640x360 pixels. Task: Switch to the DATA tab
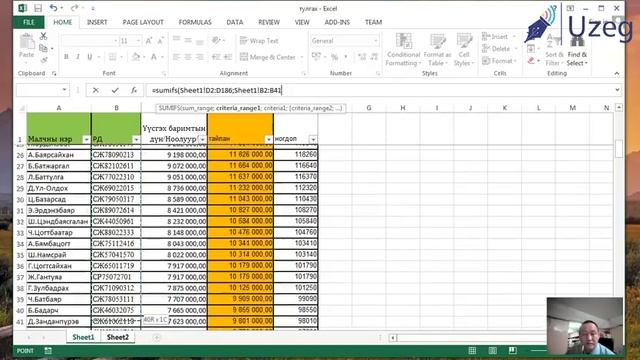pyautogui.click(x=235, y=22)
